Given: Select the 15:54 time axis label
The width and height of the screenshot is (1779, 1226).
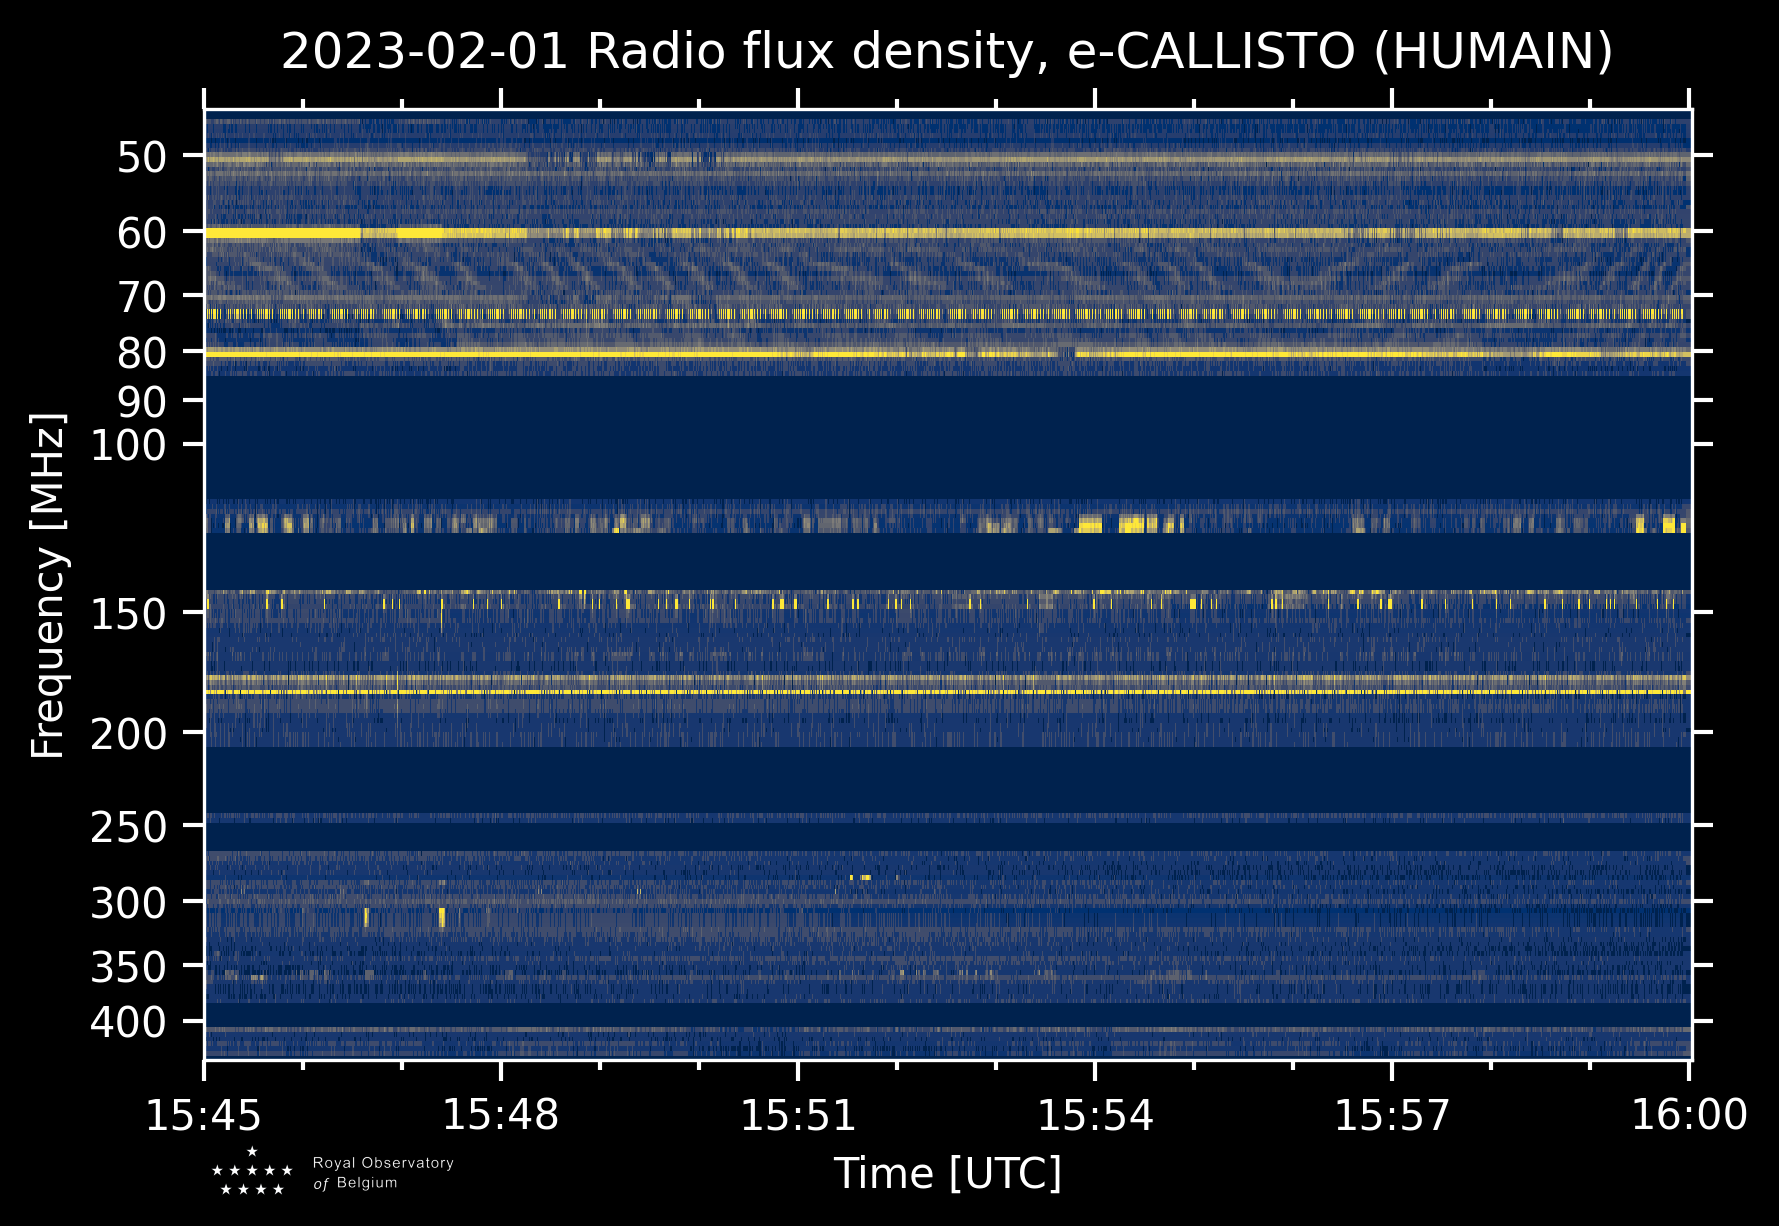Looking at the screenshot, I should pyautogui.click(x=1095, y=1115).
